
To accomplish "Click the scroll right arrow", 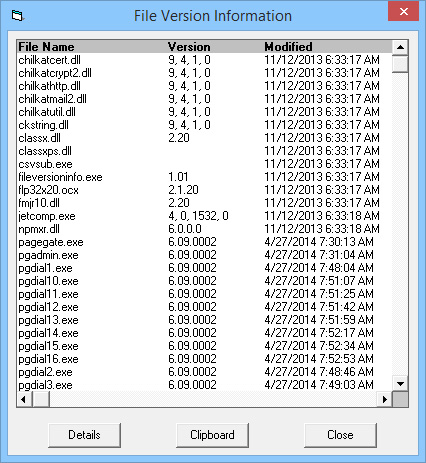I will pyautogui.click(x=385, y=399).
